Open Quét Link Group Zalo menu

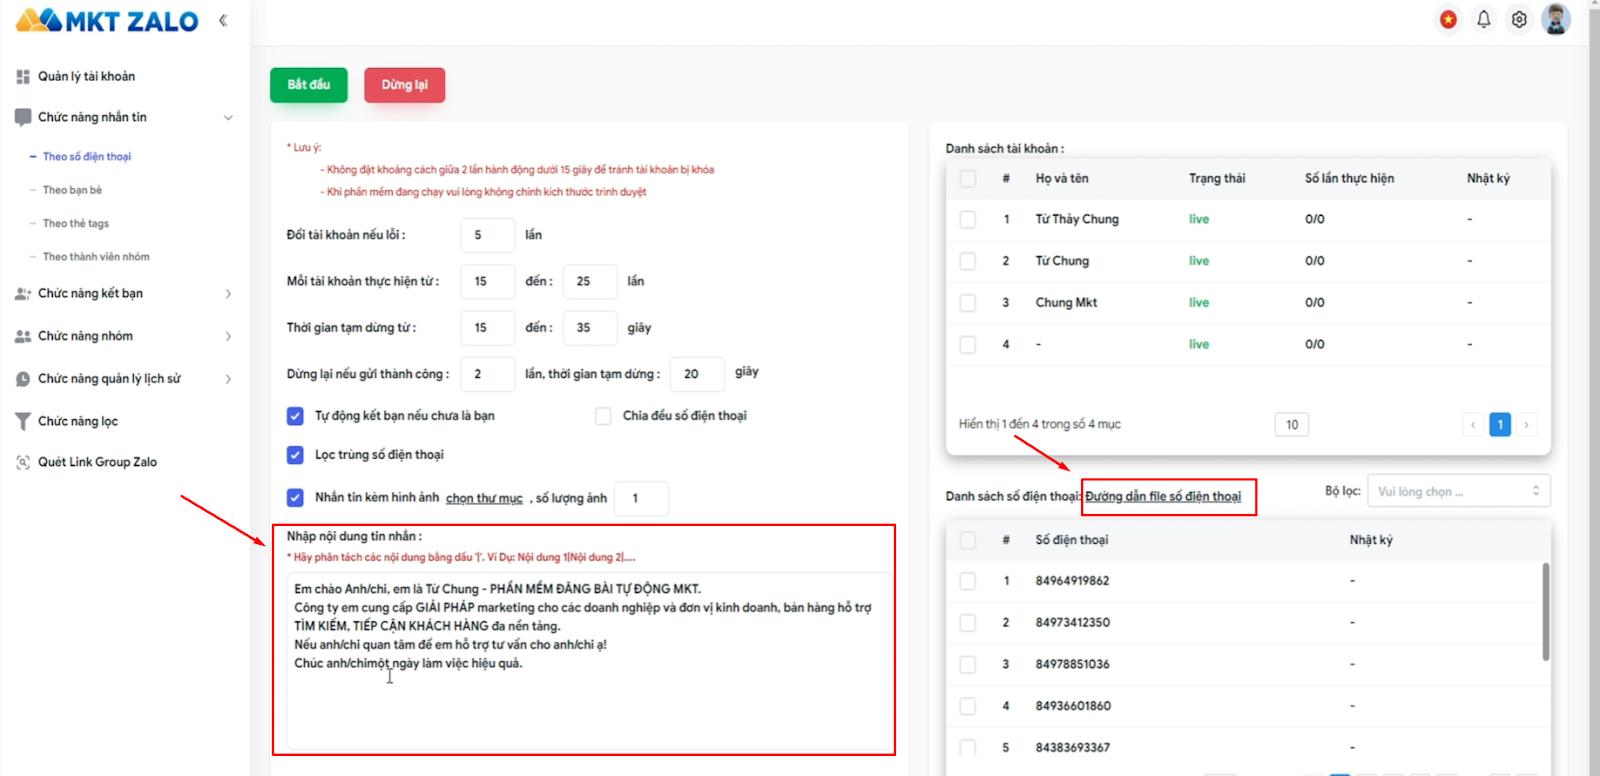pyautogui.click(x=97, y=462)
